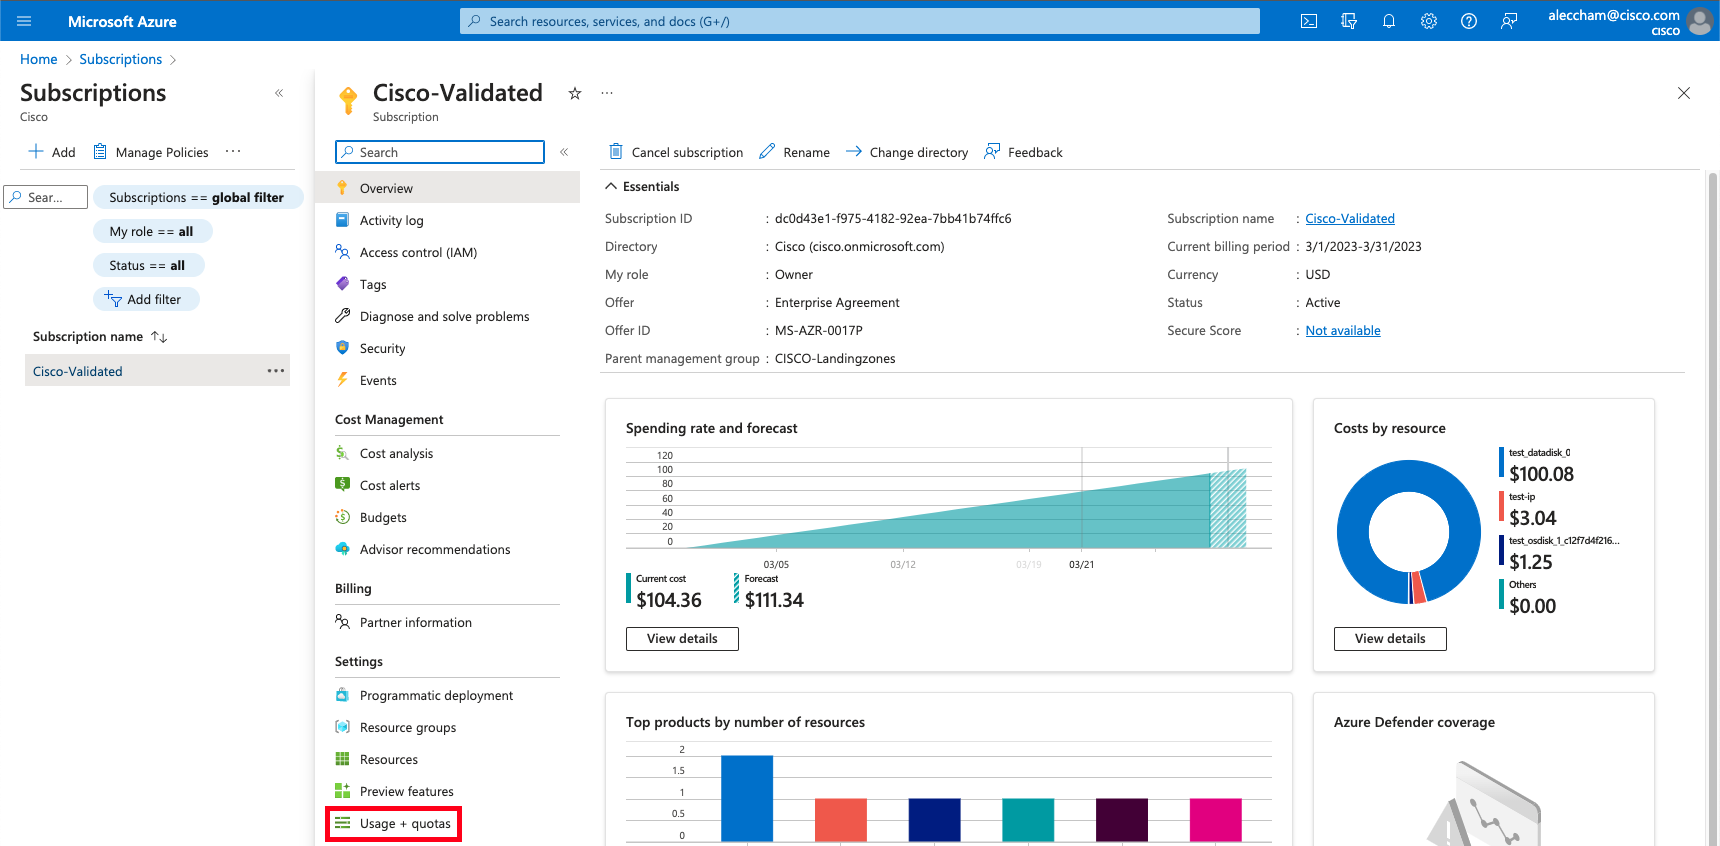Image resolution: width=1720 pixels, height=846 pixels.
Task: Click the user account avatar
Action: pyautogui.click(x=1699, y=21)
